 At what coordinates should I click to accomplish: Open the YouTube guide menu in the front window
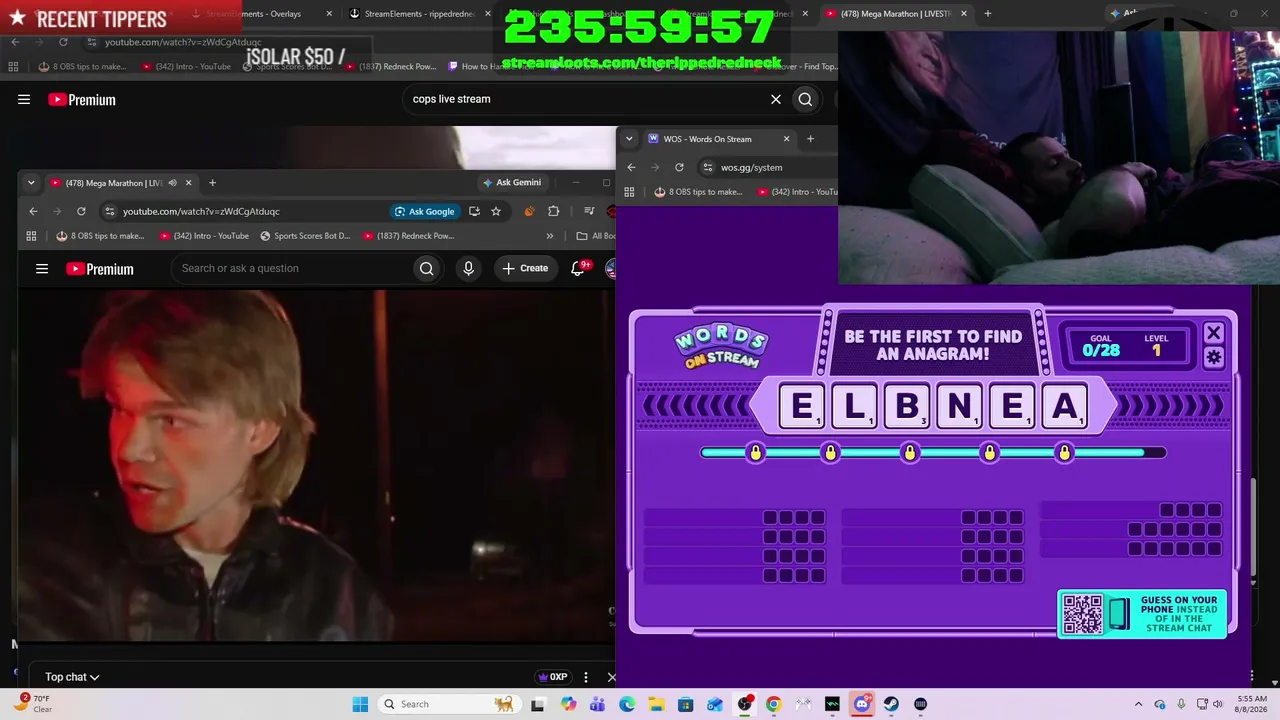click(x=42, y=269)
